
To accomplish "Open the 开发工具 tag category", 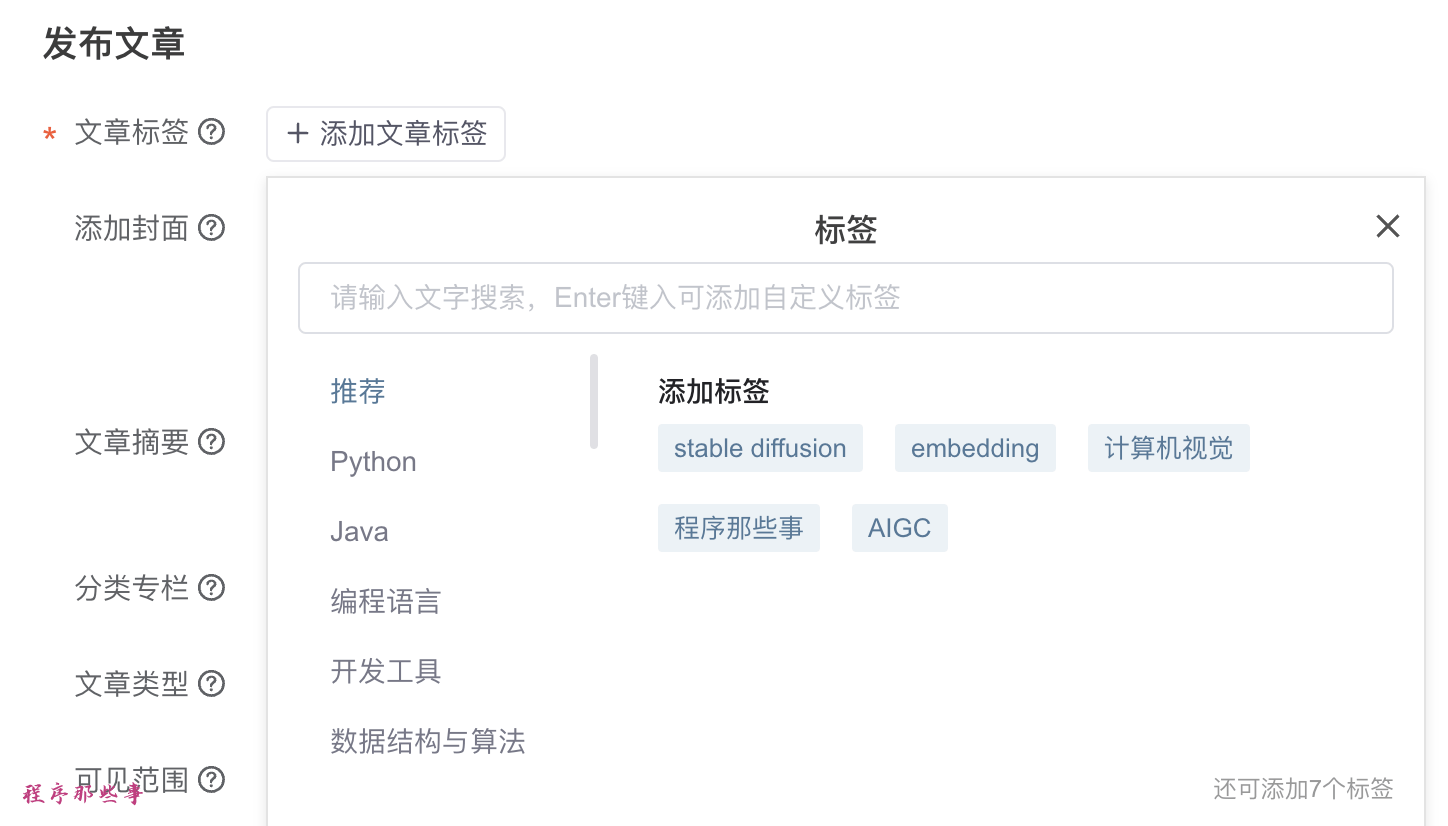I will pyautogui.click(x=385, y=671).
